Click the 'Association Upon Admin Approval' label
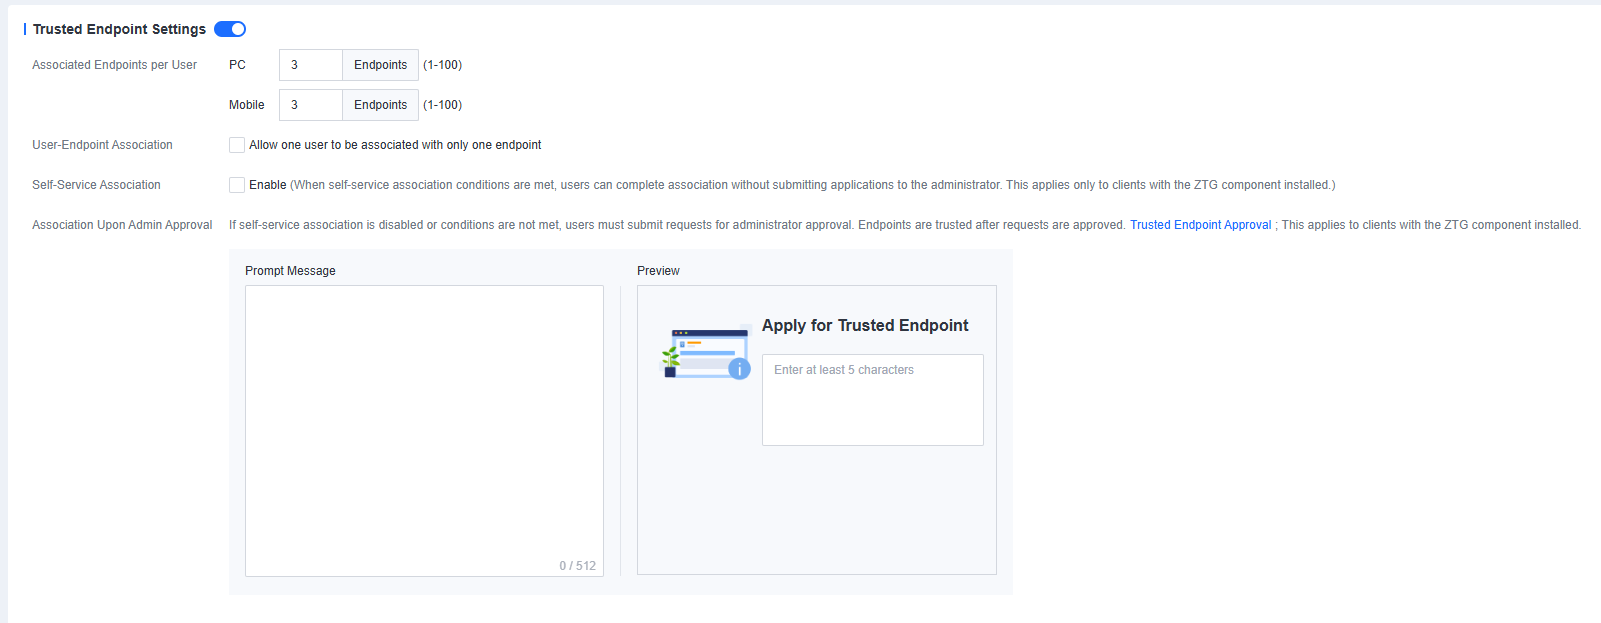This screenshot has height=623, width=1601. click(x=122, y=225)
